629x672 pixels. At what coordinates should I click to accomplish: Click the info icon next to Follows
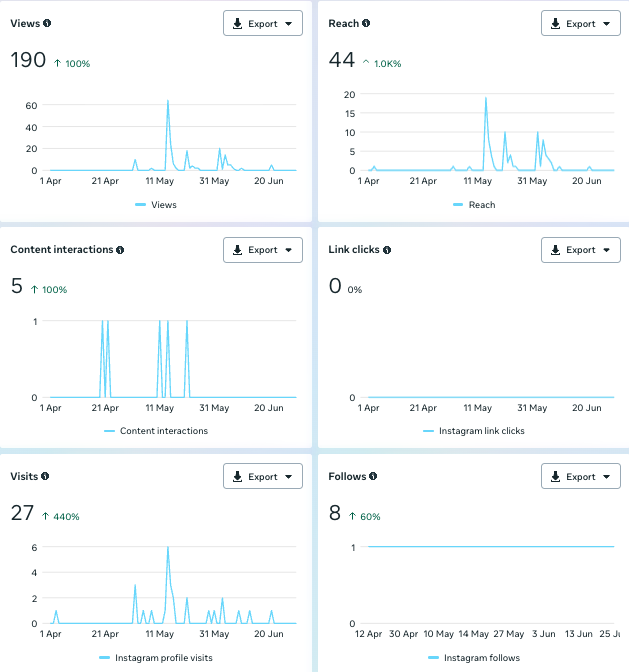click(x=374, y=477)
